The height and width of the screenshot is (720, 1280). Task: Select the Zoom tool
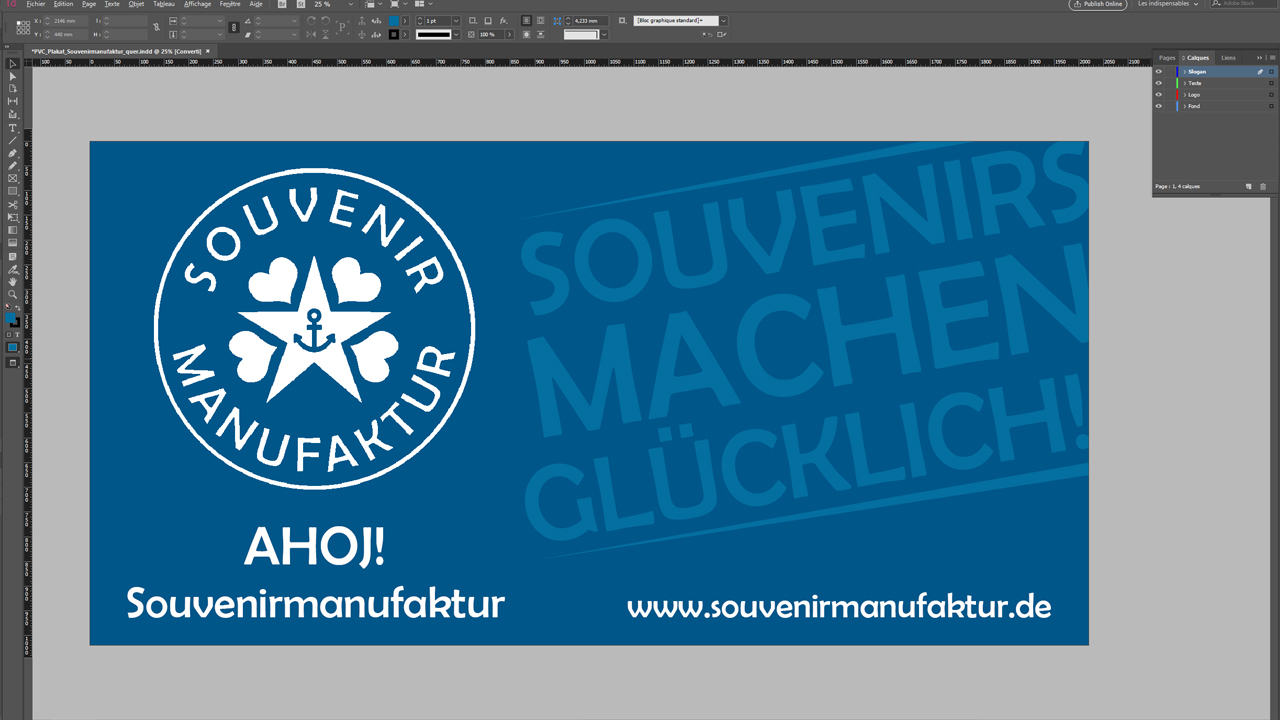pos(13,294)
